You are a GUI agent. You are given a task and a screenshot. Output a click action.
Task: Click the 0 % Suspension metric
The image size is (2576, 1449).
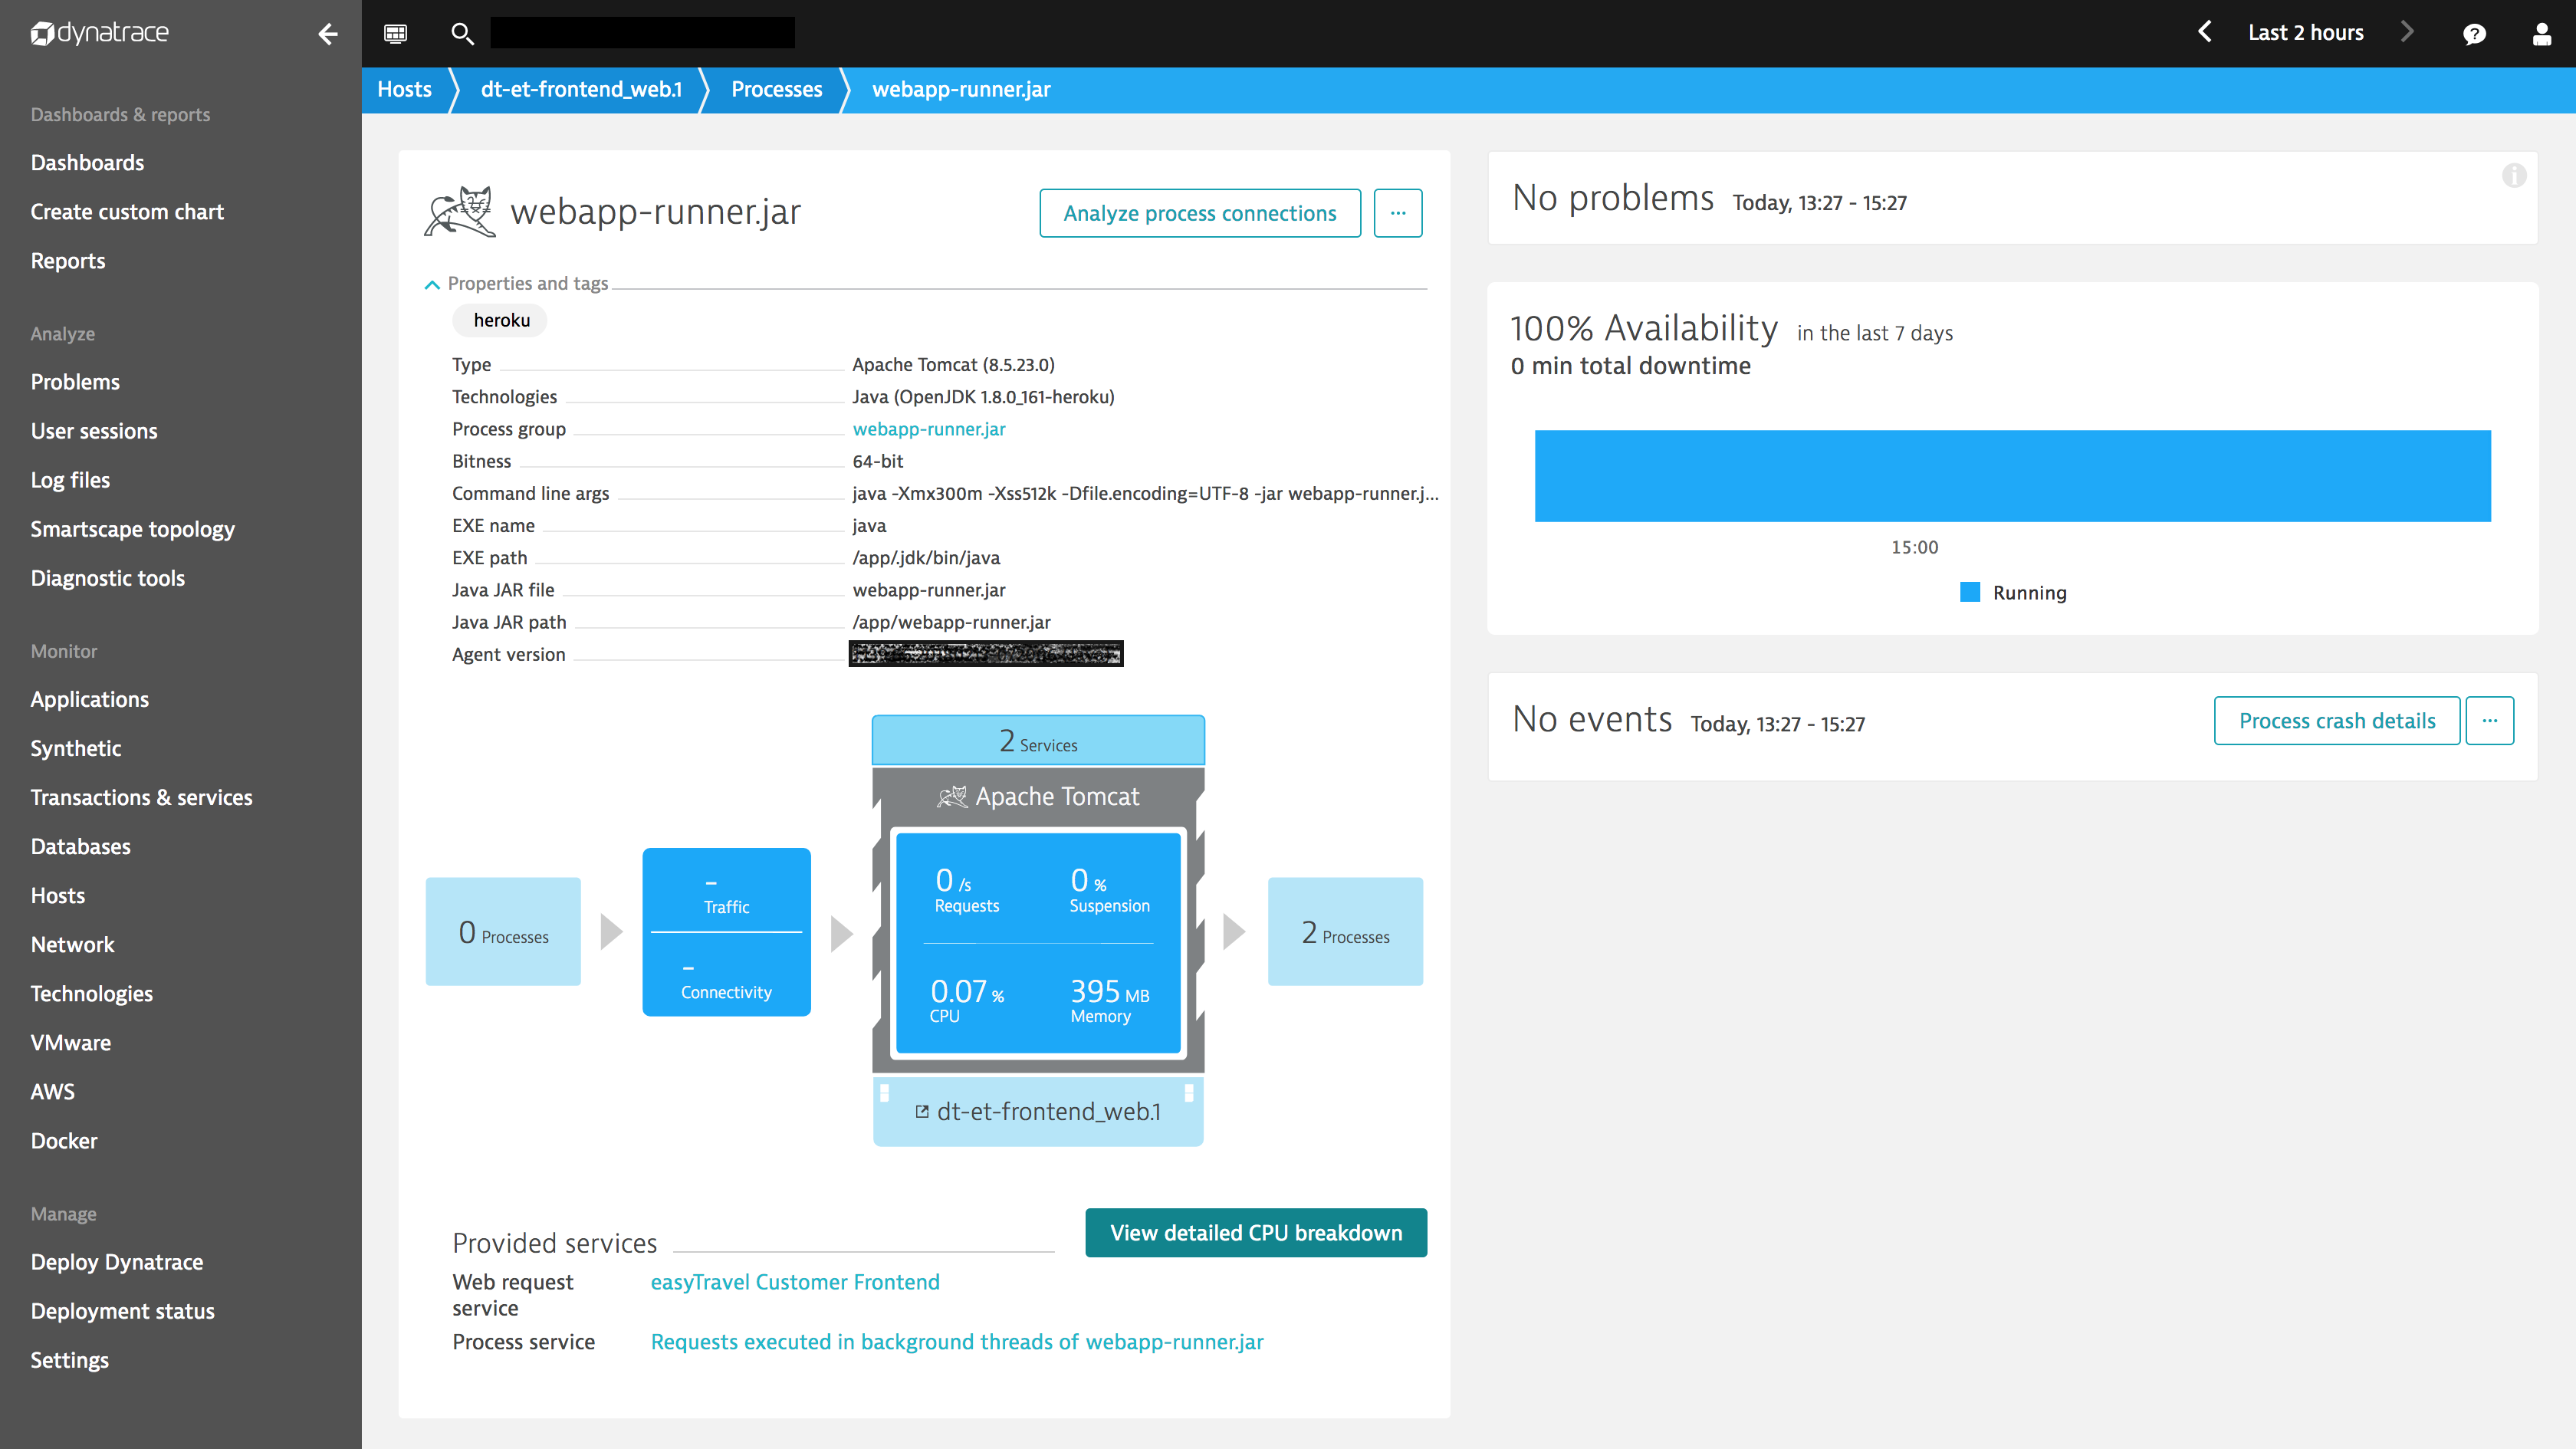(x=1109, y=889)
